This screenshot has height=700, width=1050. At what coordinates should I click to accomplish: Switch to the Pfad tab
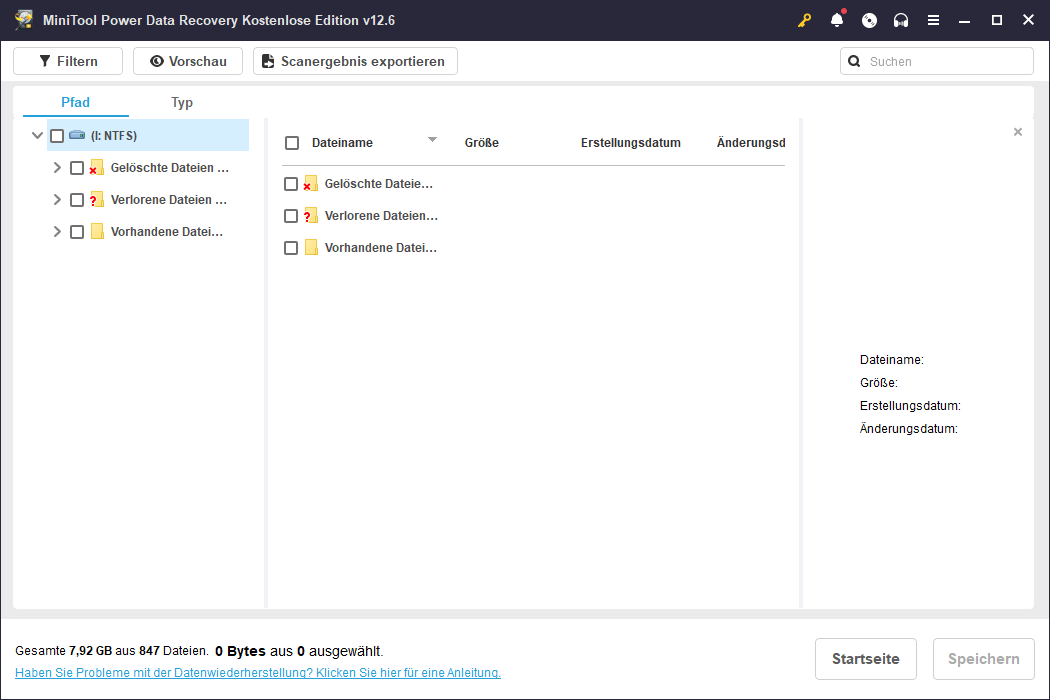(x=75, y=102)
